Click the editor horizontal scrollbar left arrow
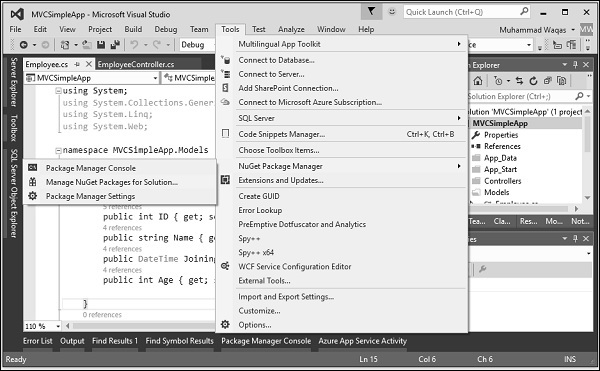This screenshot has width=600, height=371. [68, 326]
